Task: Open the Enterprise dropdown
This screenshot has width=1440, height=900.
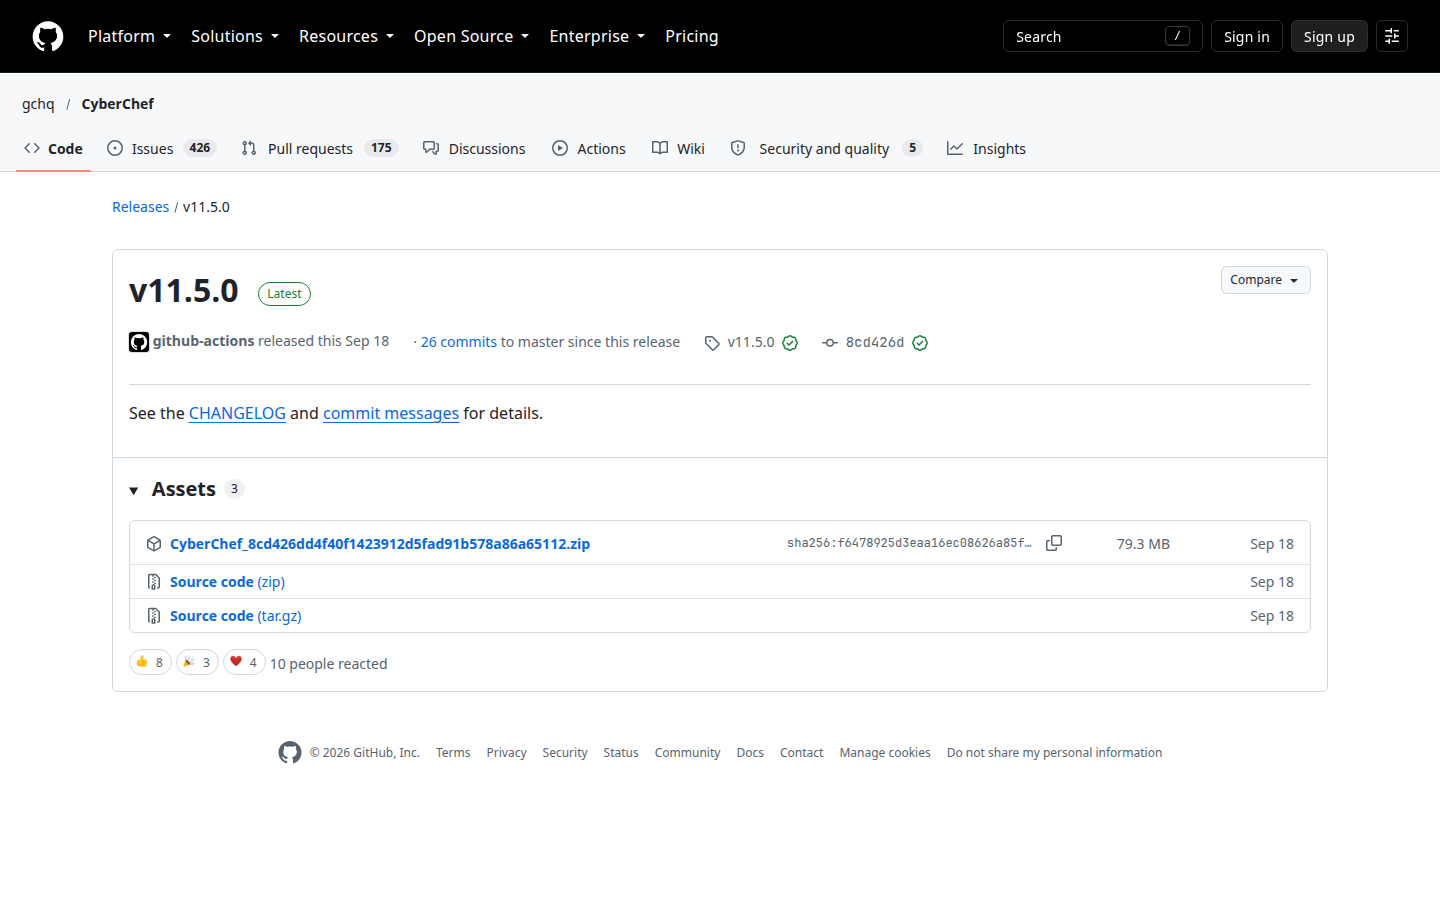Action: (x=597, y=36)
